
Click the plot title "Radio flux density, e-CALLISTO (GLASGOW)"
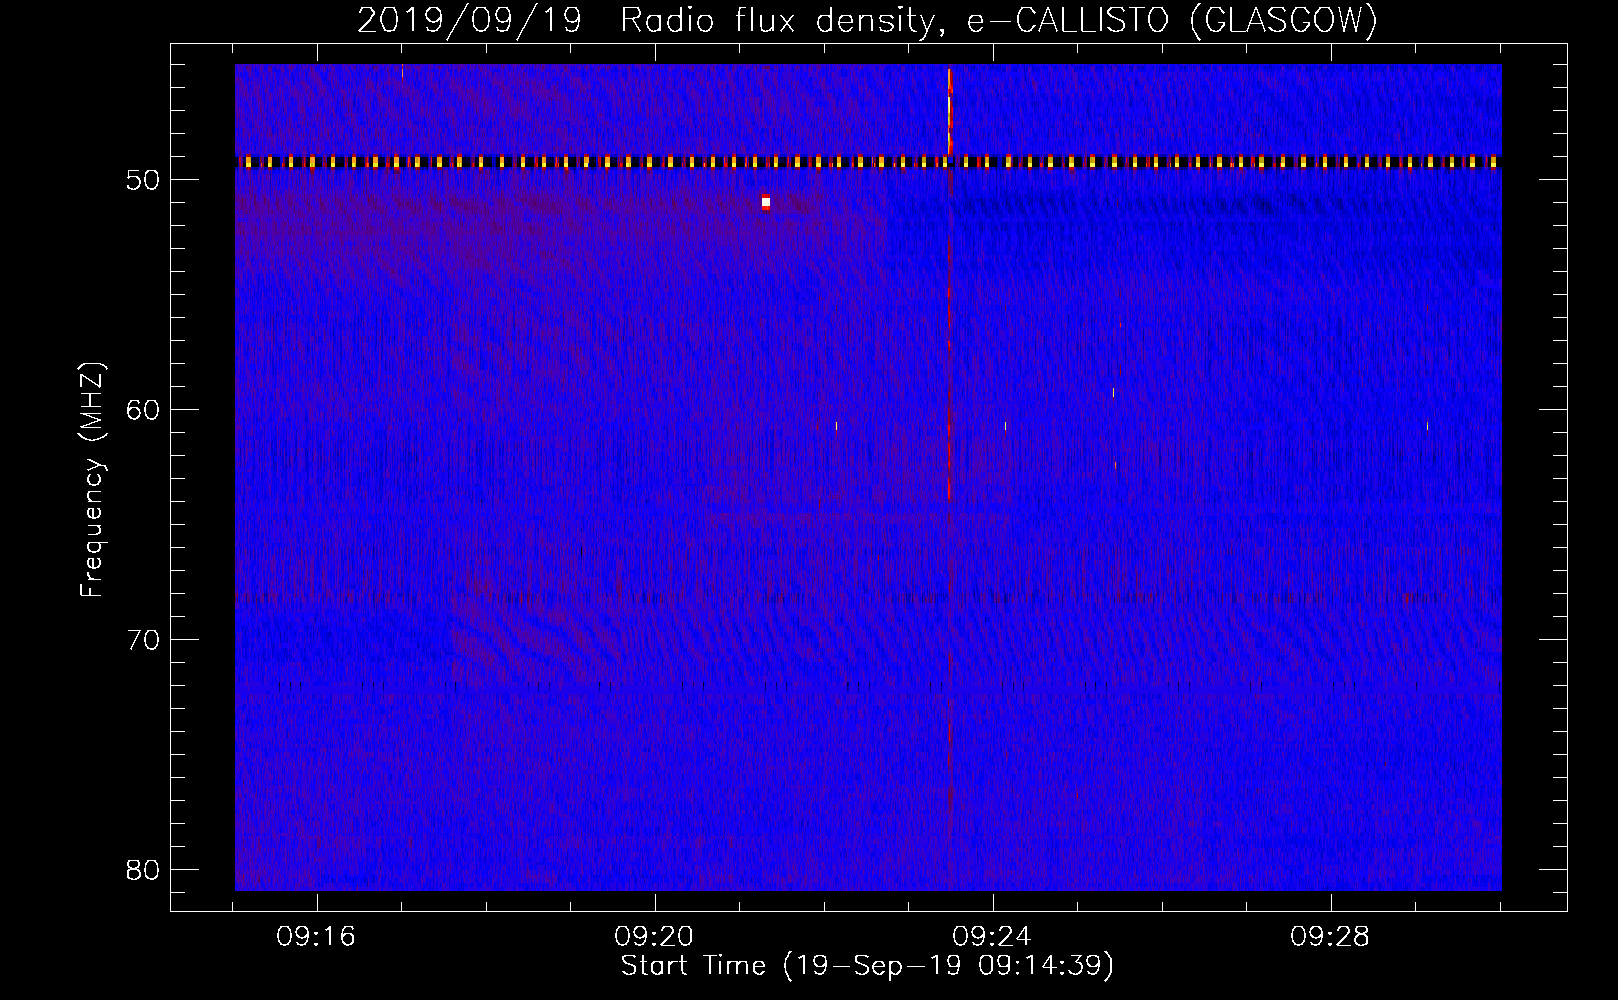[999, 20]
